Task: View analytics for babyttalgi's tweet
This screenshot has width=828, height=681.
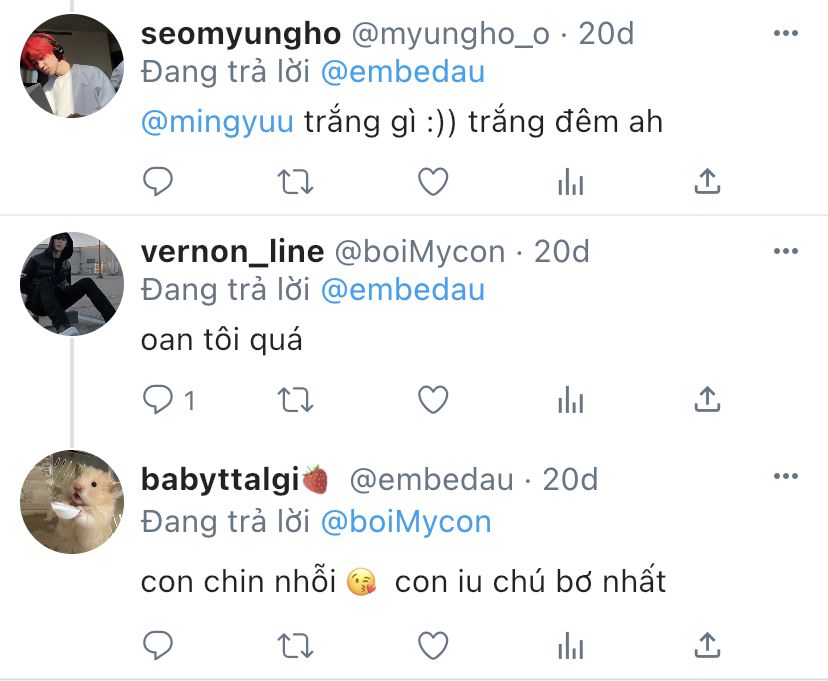Action: tap(570, 646)
